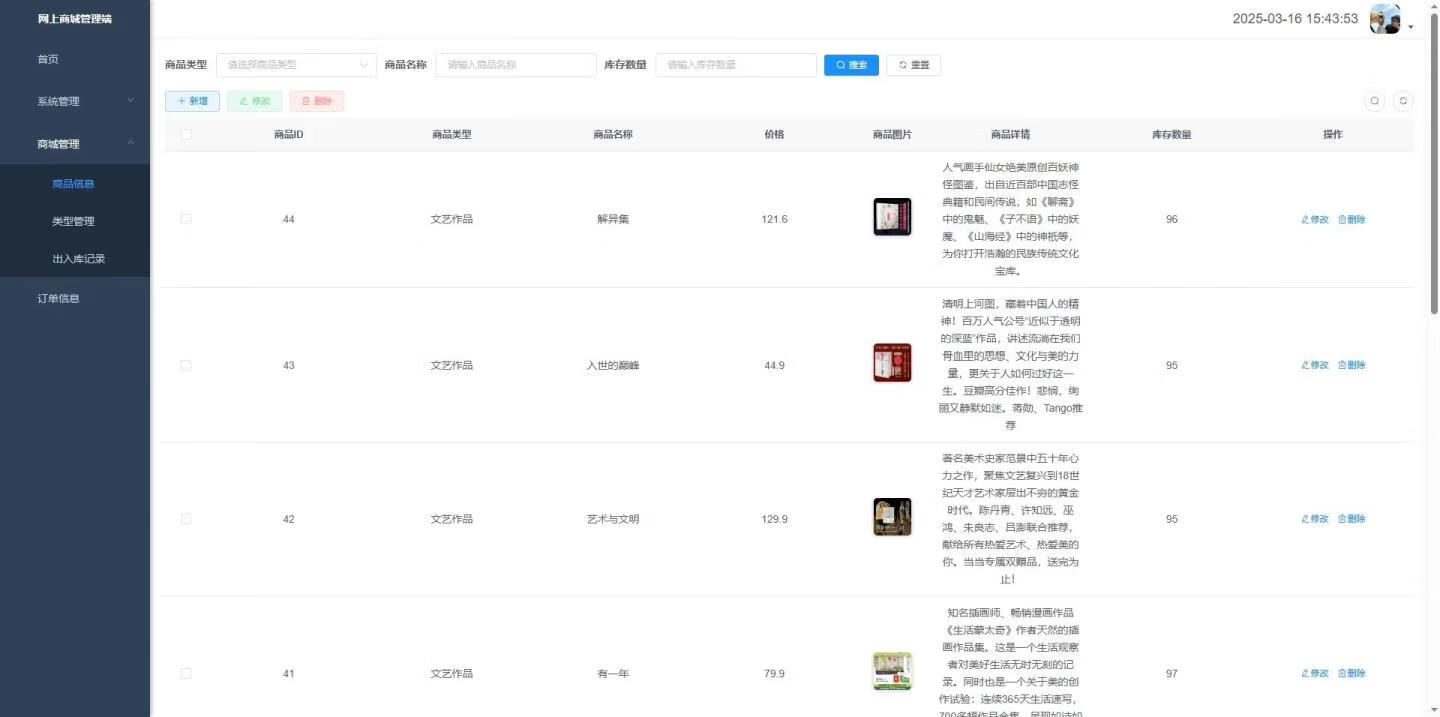The width and height of the screenshot is (1440, 717).
Task: Click 删除 trash icon for product 43
Action: click(1351, 366)
